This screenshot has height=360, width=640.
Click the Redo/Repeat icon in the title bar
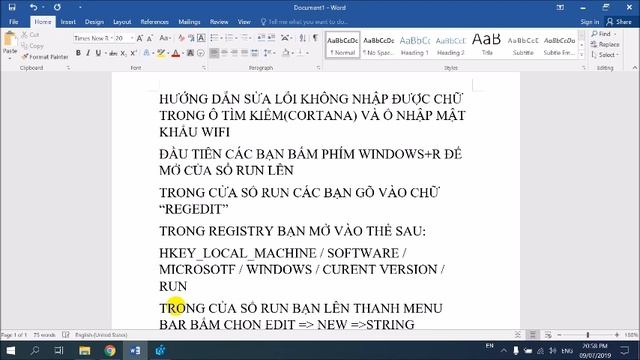[57, 7]
